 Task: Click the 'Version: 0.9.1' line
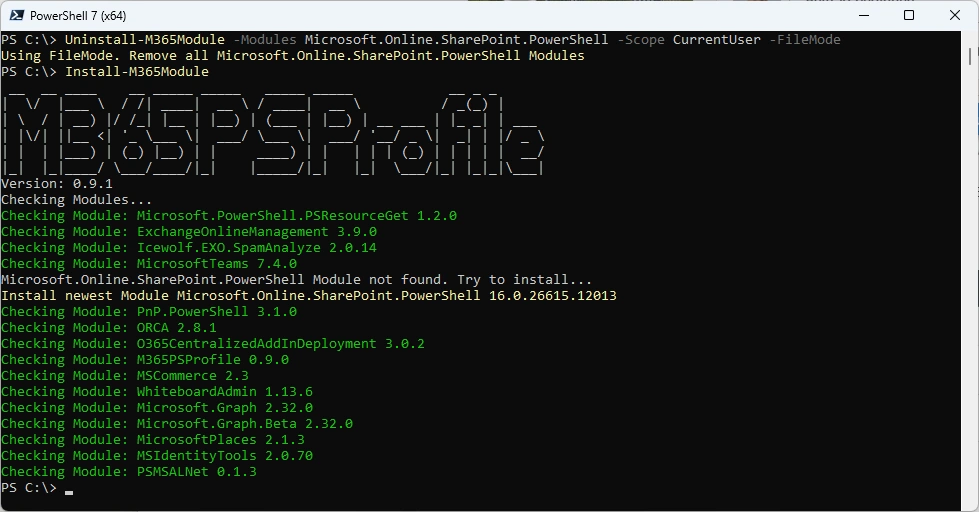[57, 184]
